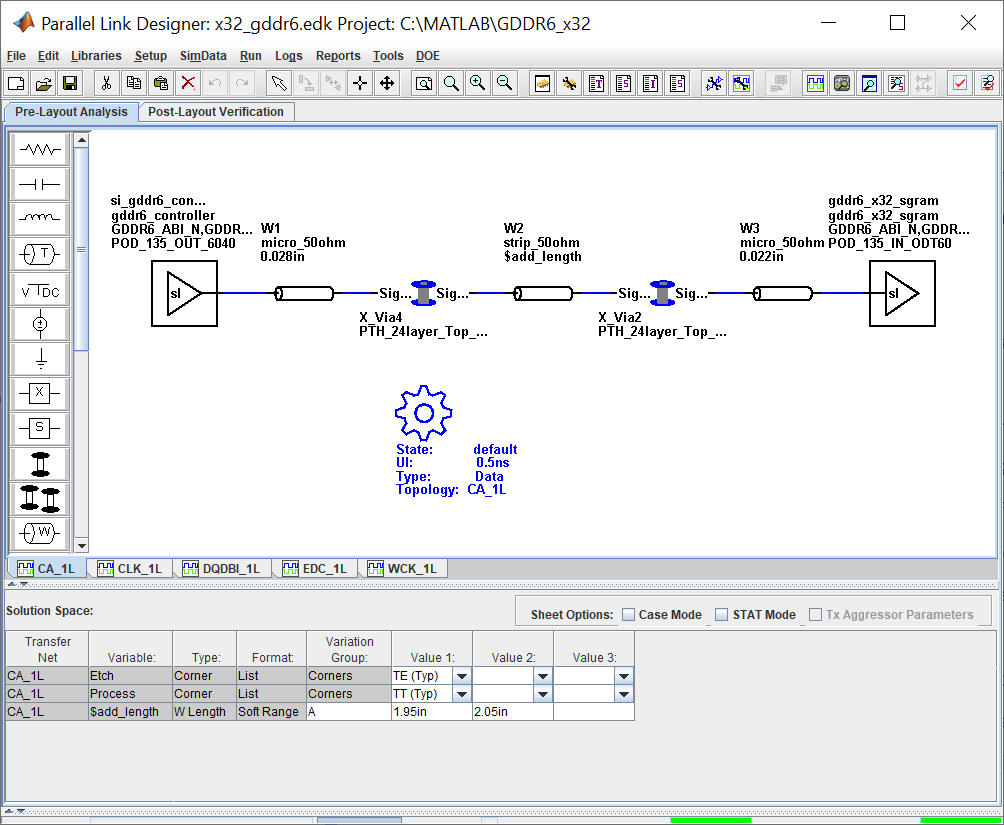
Task: Click the new sheet toolbar icon
Action: (16, 83)
